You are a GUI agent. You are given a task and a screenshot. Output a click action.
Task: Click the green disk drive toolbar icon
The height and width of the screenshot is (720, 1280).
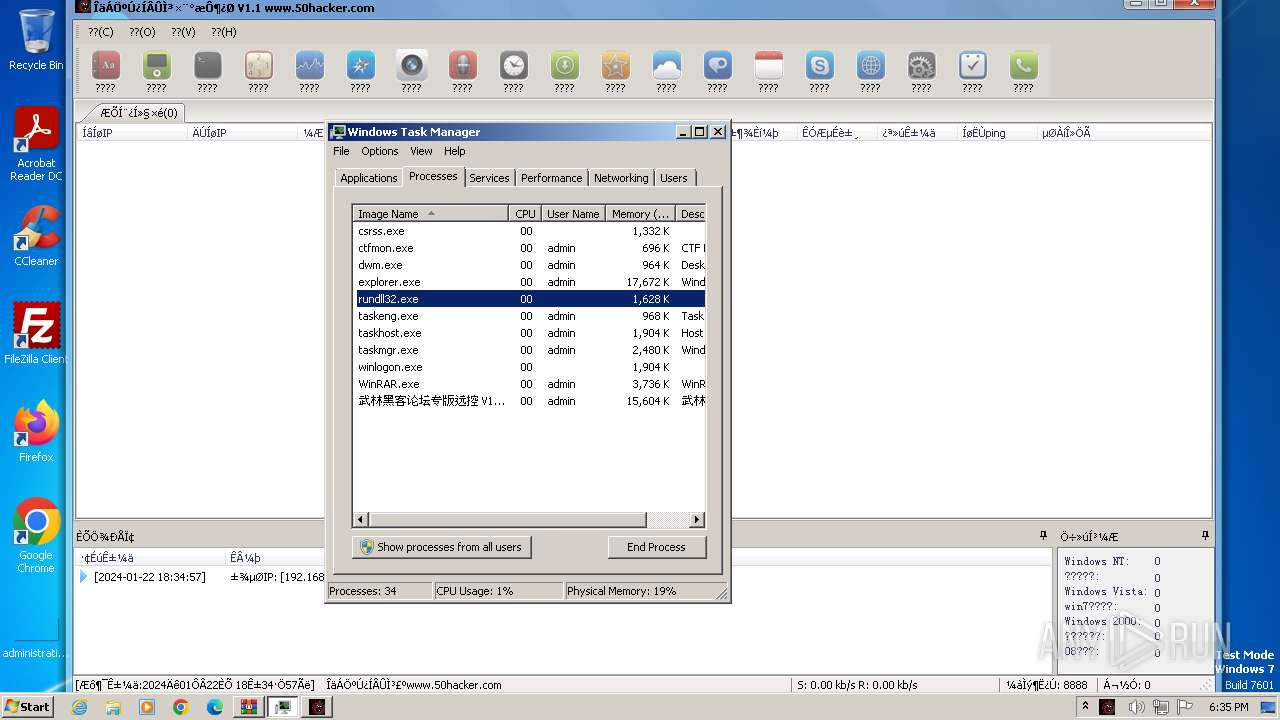coord(157,66)
